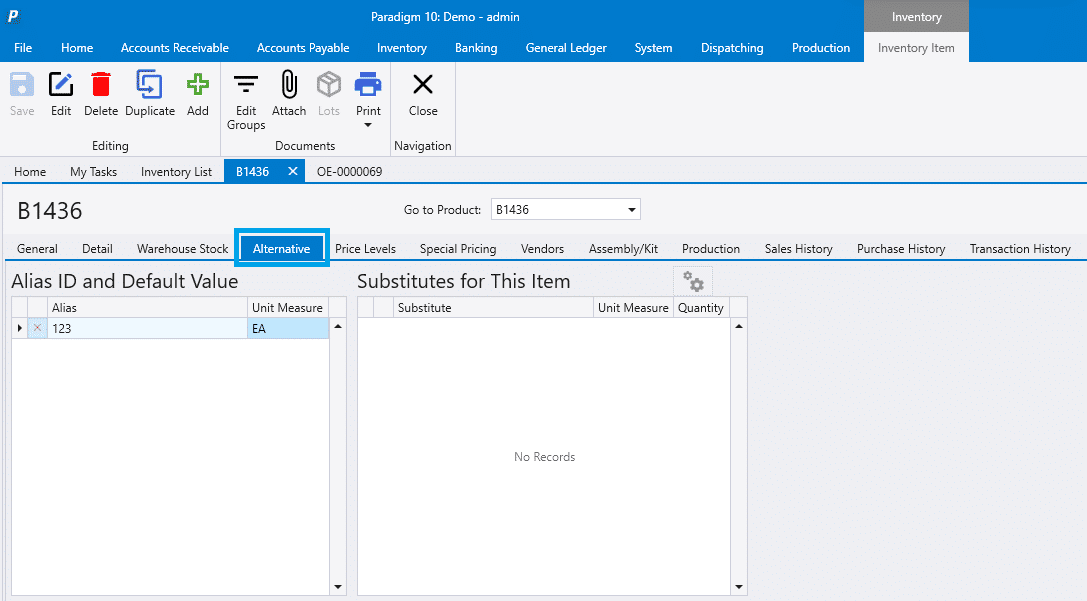1087x601 pixels.
Task: Open the Price Levels tab
Action: (365, 249)
